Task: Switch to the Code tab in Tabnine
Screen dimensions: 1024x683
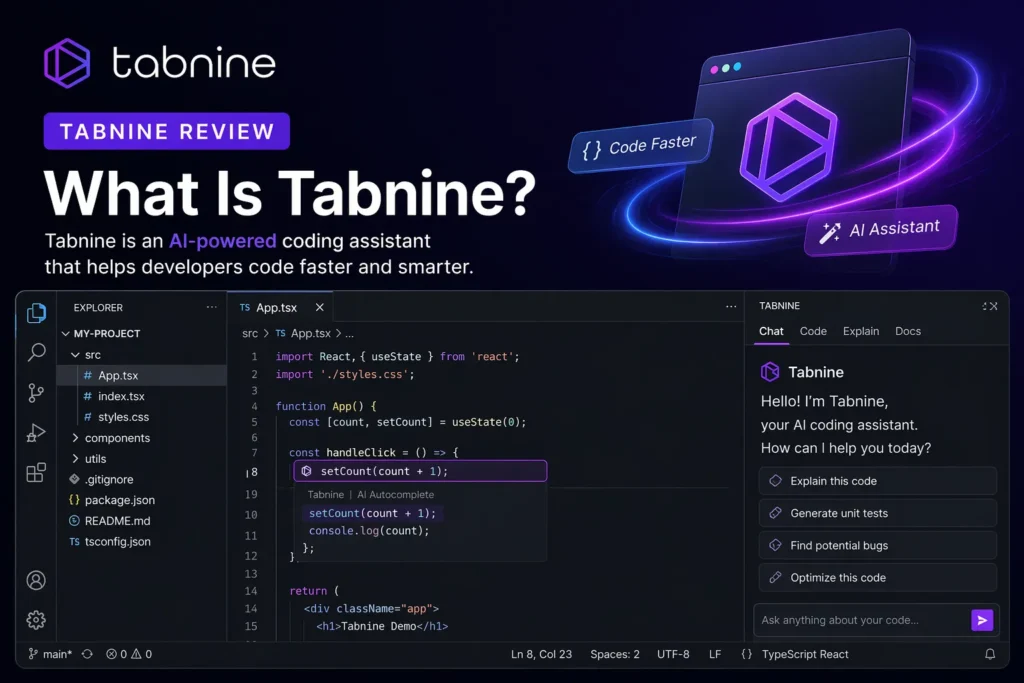Action: pos(813,331)
